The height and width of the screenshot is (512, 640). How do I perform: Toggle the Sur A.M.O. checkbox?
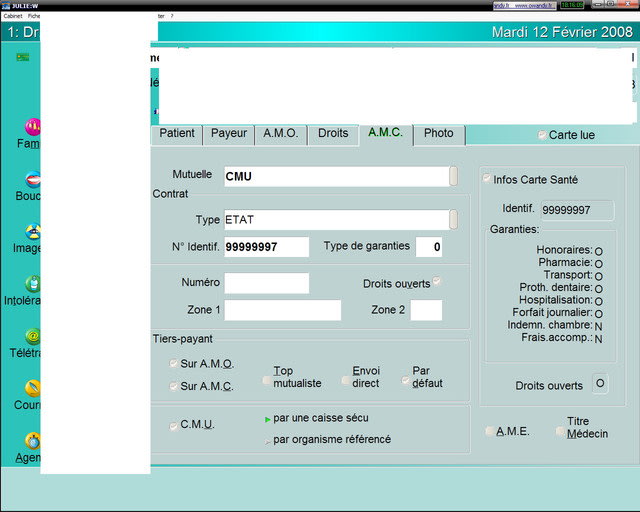174,364
